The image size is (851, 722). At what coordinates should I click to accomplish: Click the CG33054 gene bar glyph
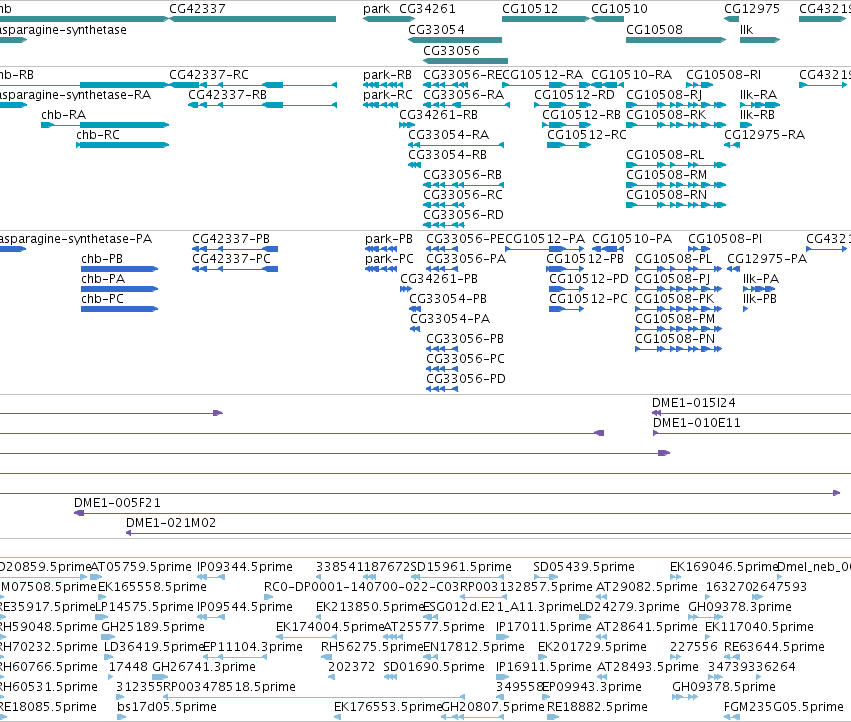tap(455, 40)
